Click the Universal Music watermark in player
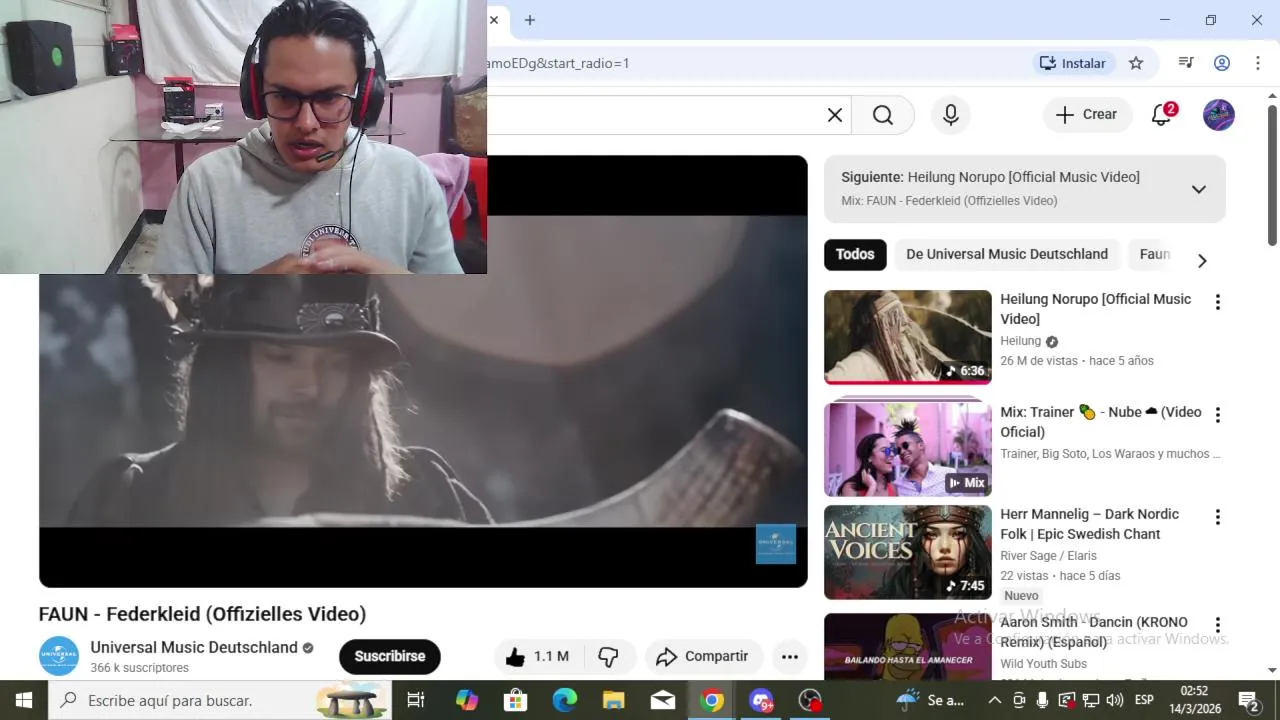 click(x=776, y=544)
